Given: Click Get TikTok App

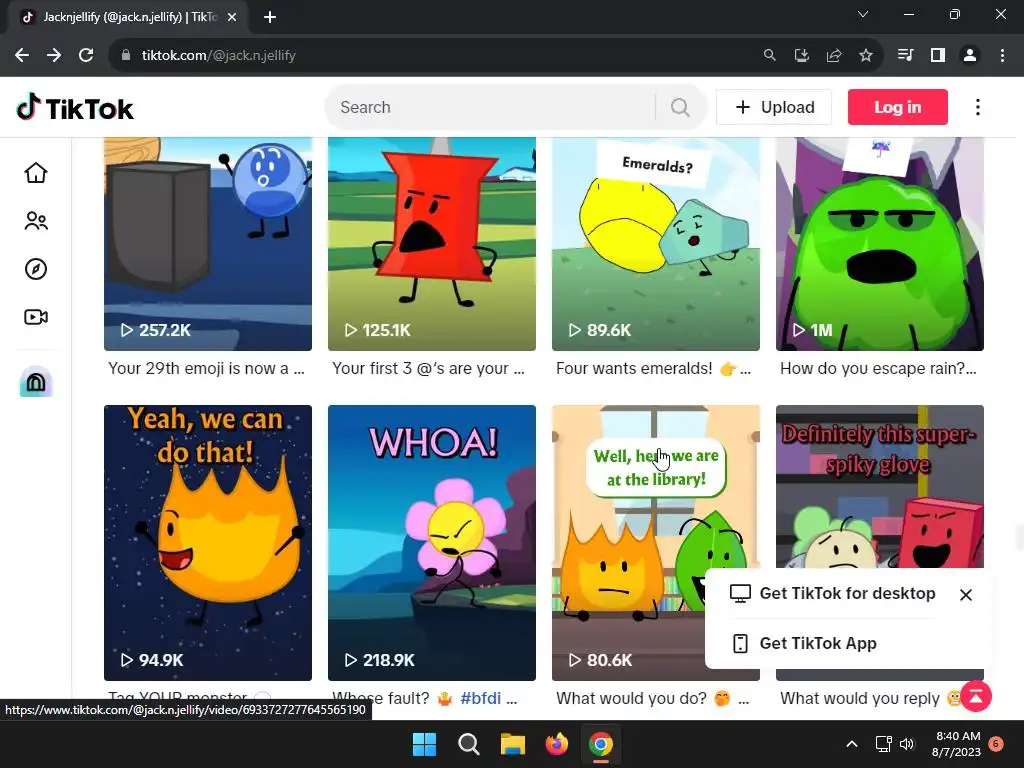Looking at the screenshot, I should [805, 643].
